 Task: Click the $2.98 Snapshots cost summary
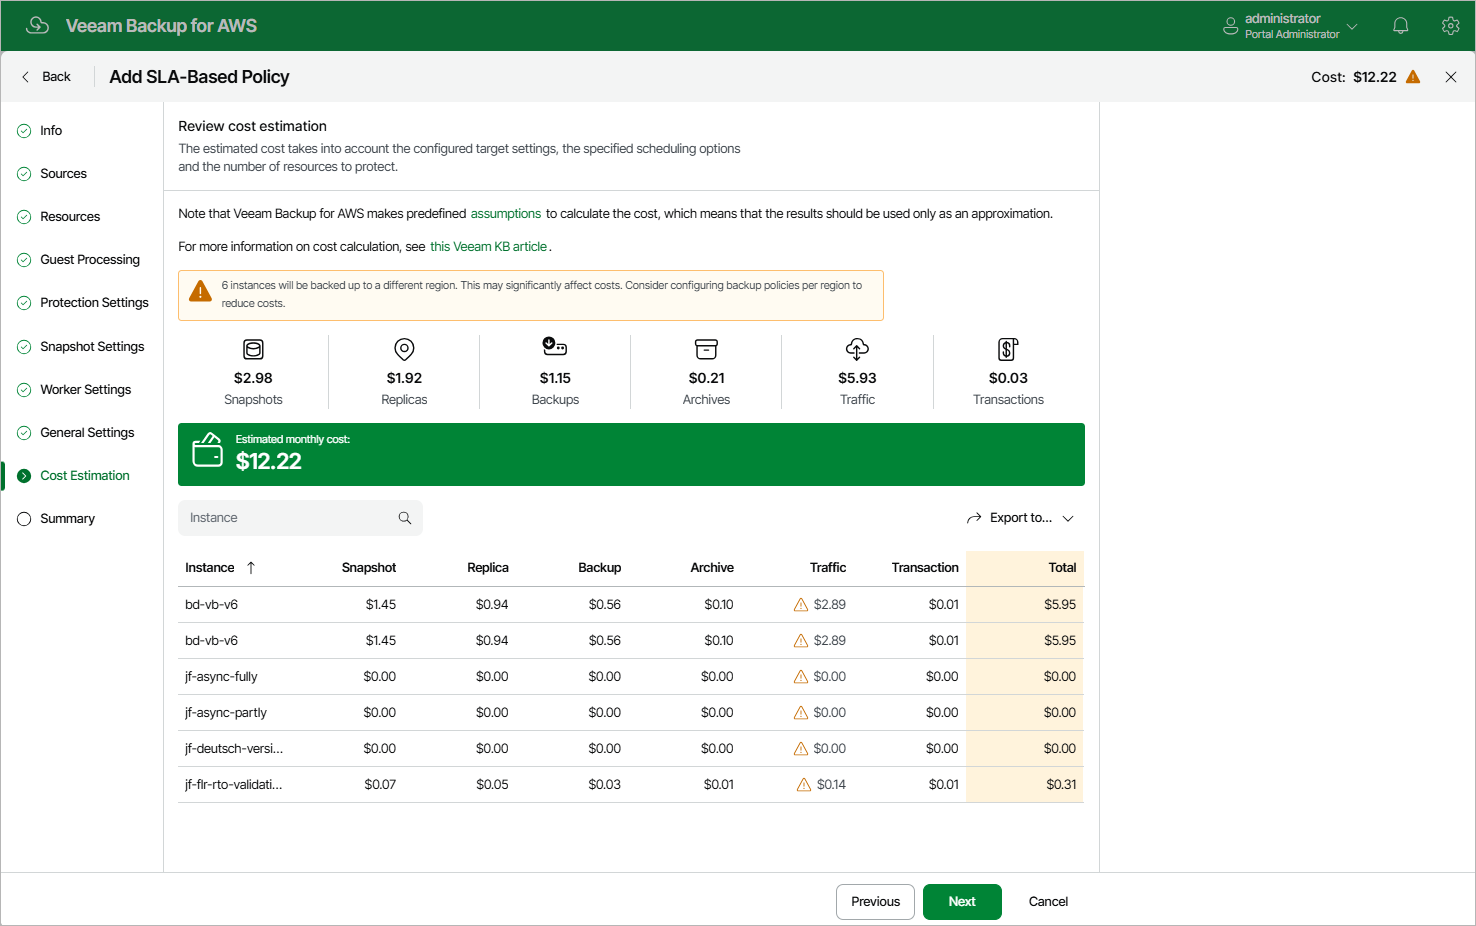coord(253,378)
